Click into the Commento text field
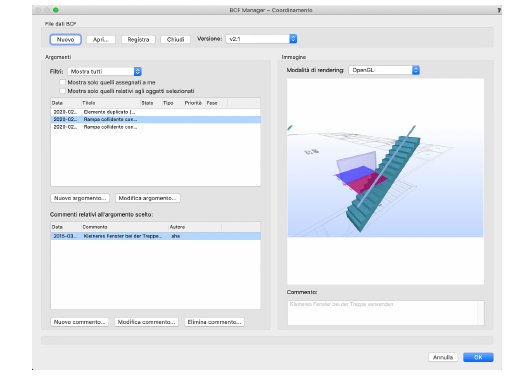528x383 pixels. [385, 313]
